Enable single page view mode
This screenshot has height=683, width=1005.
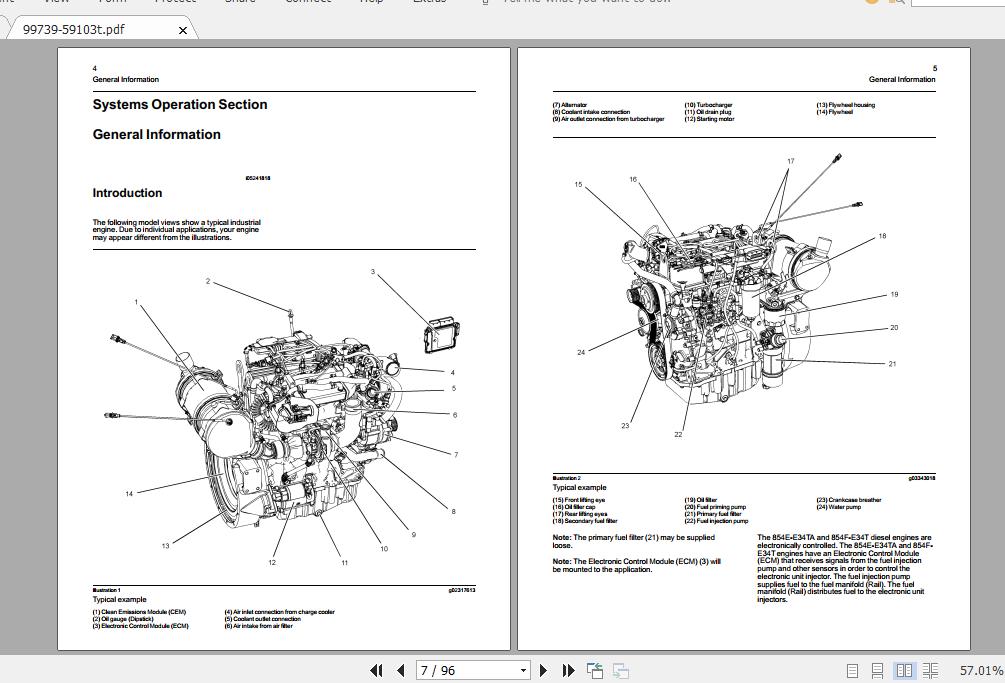pyautogui.click(x=853, y=671)
